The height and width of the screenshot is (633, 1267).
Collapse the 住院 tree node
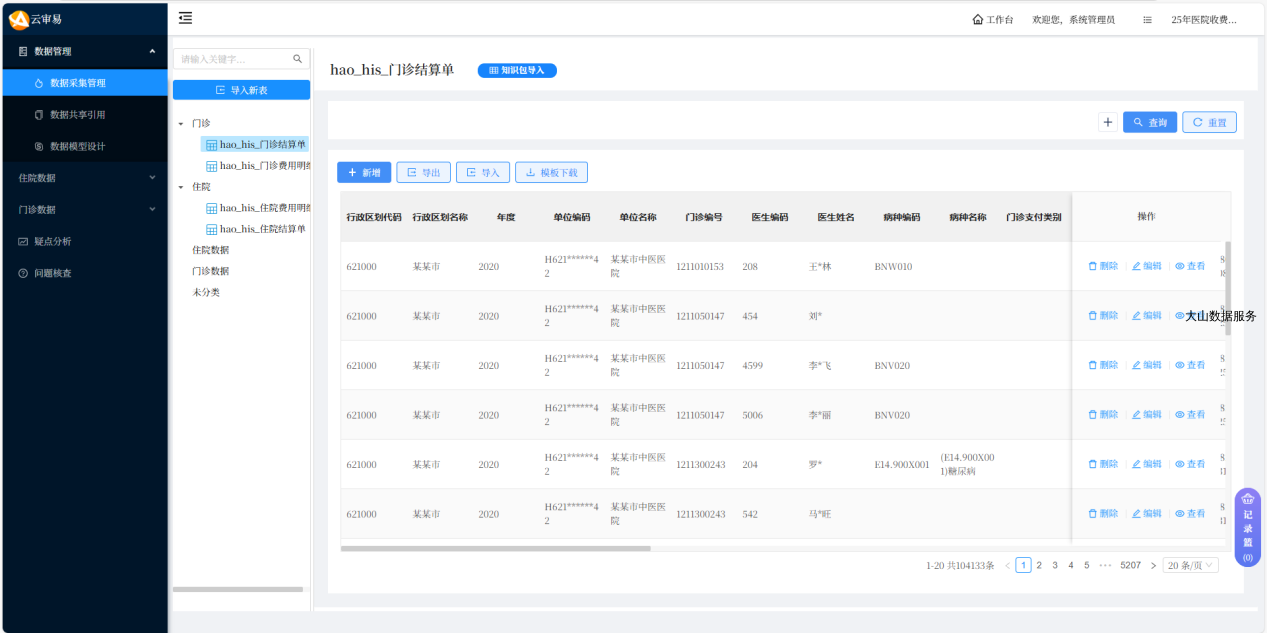pyautogui.click(x=181, y=187)
